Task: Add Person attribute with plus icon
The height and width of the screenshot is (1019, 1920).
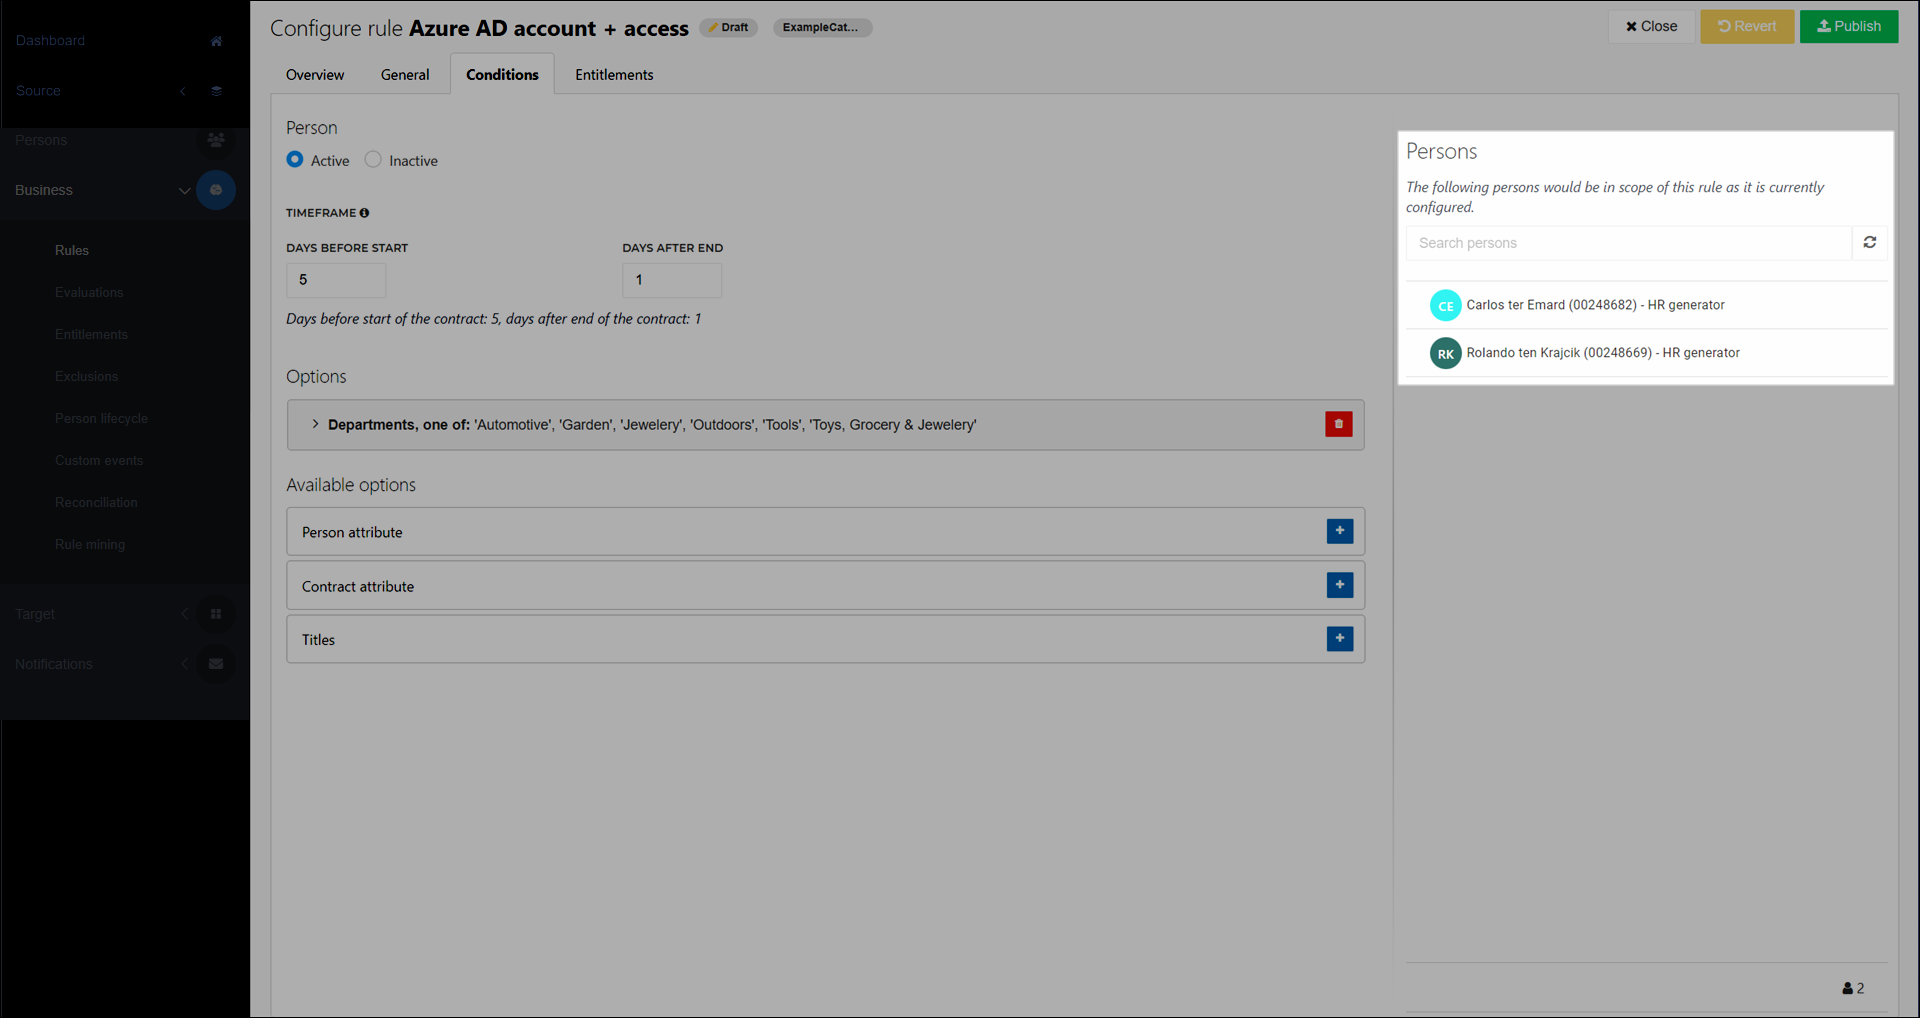Action: click(1339, 531)
